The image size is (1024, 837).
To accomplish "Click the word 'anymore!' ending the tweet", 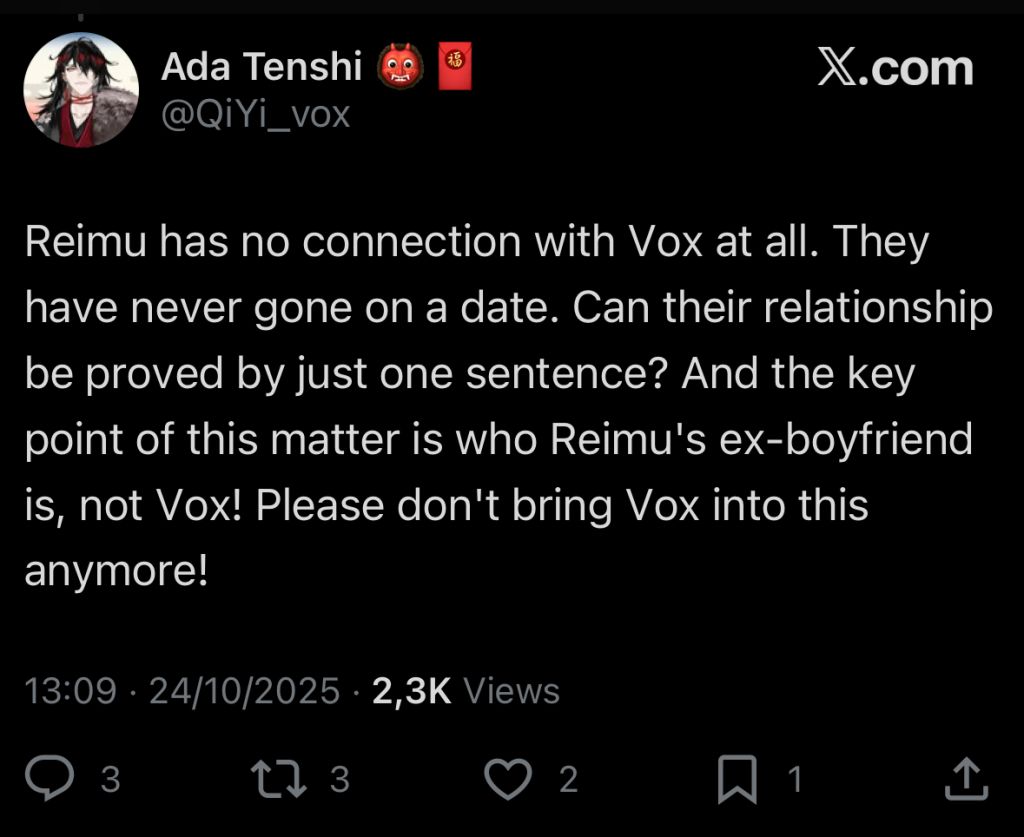I will click(x=116, y=571).
